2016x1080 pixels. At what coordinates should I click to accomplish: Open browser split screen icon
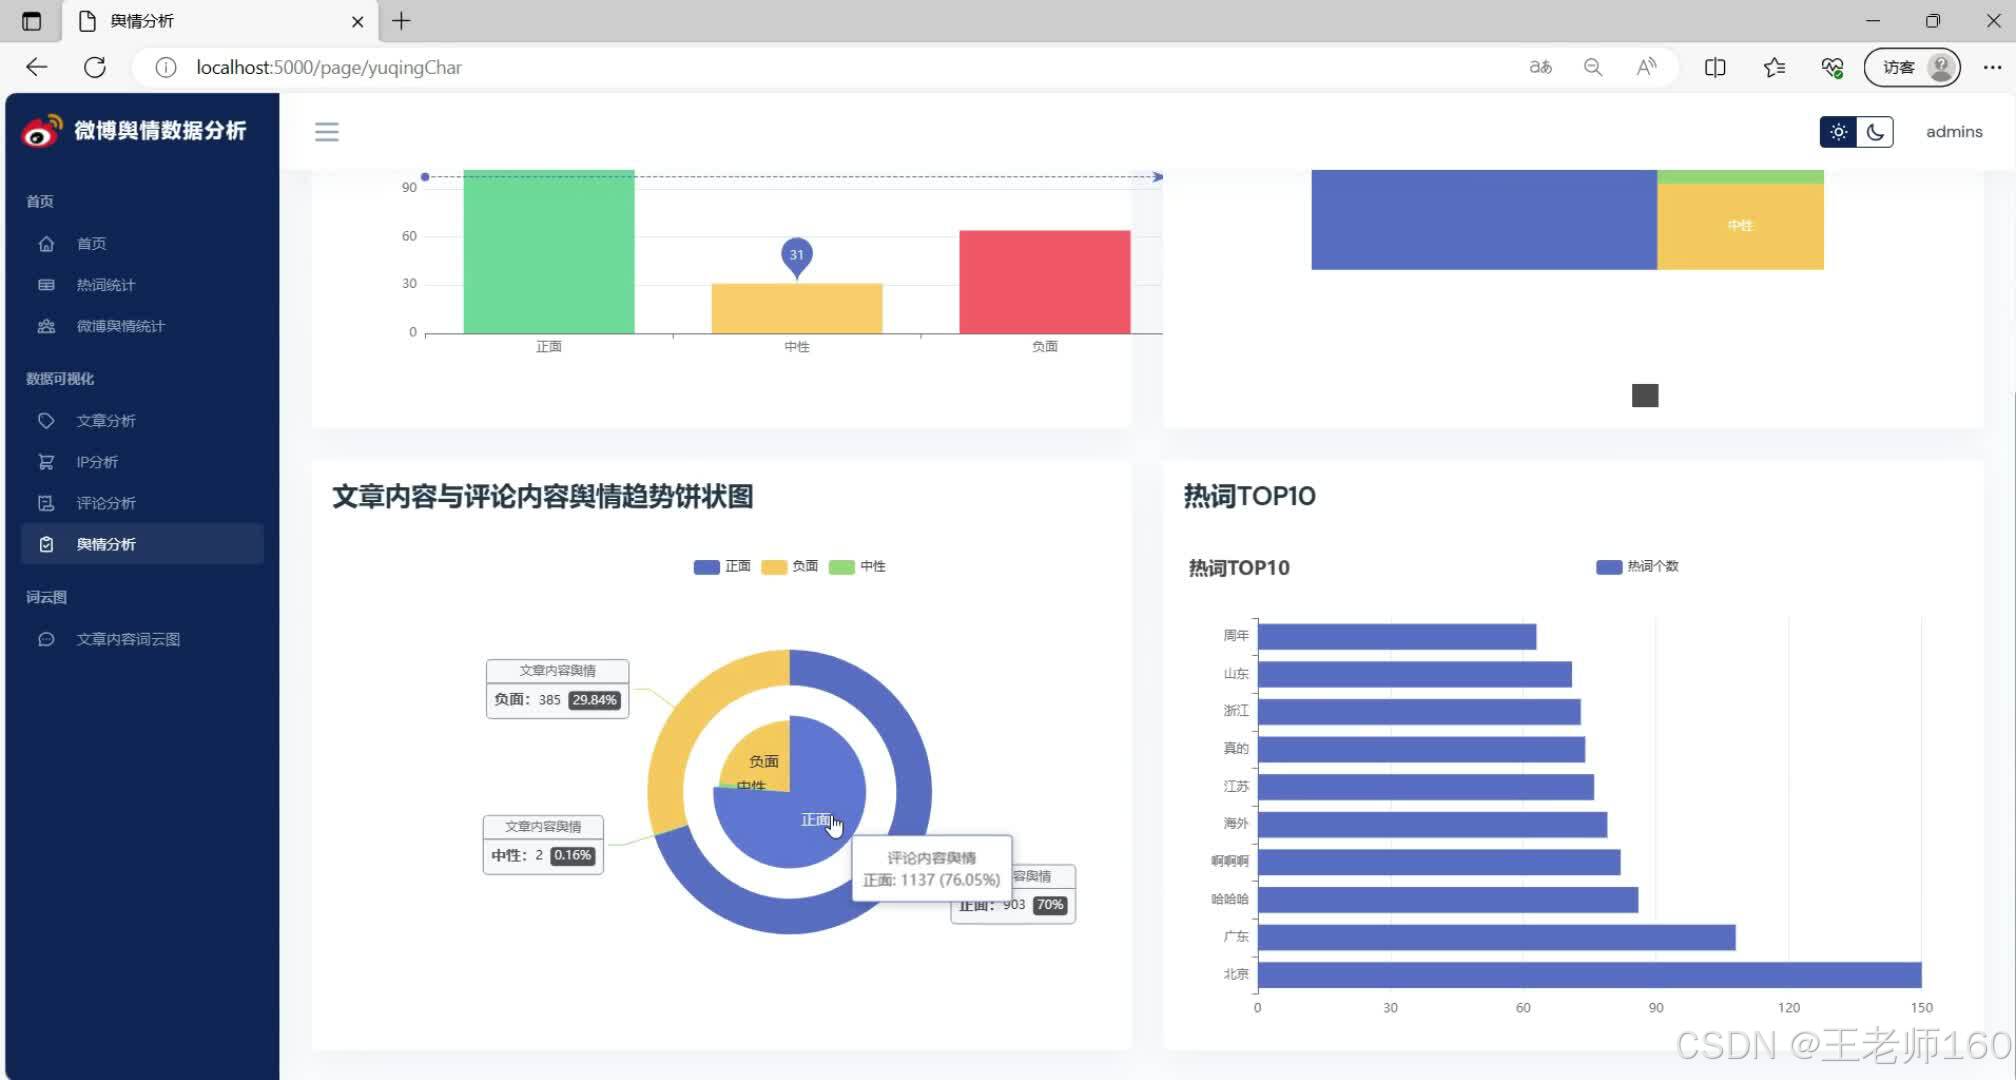click(x=1715, y=67)
